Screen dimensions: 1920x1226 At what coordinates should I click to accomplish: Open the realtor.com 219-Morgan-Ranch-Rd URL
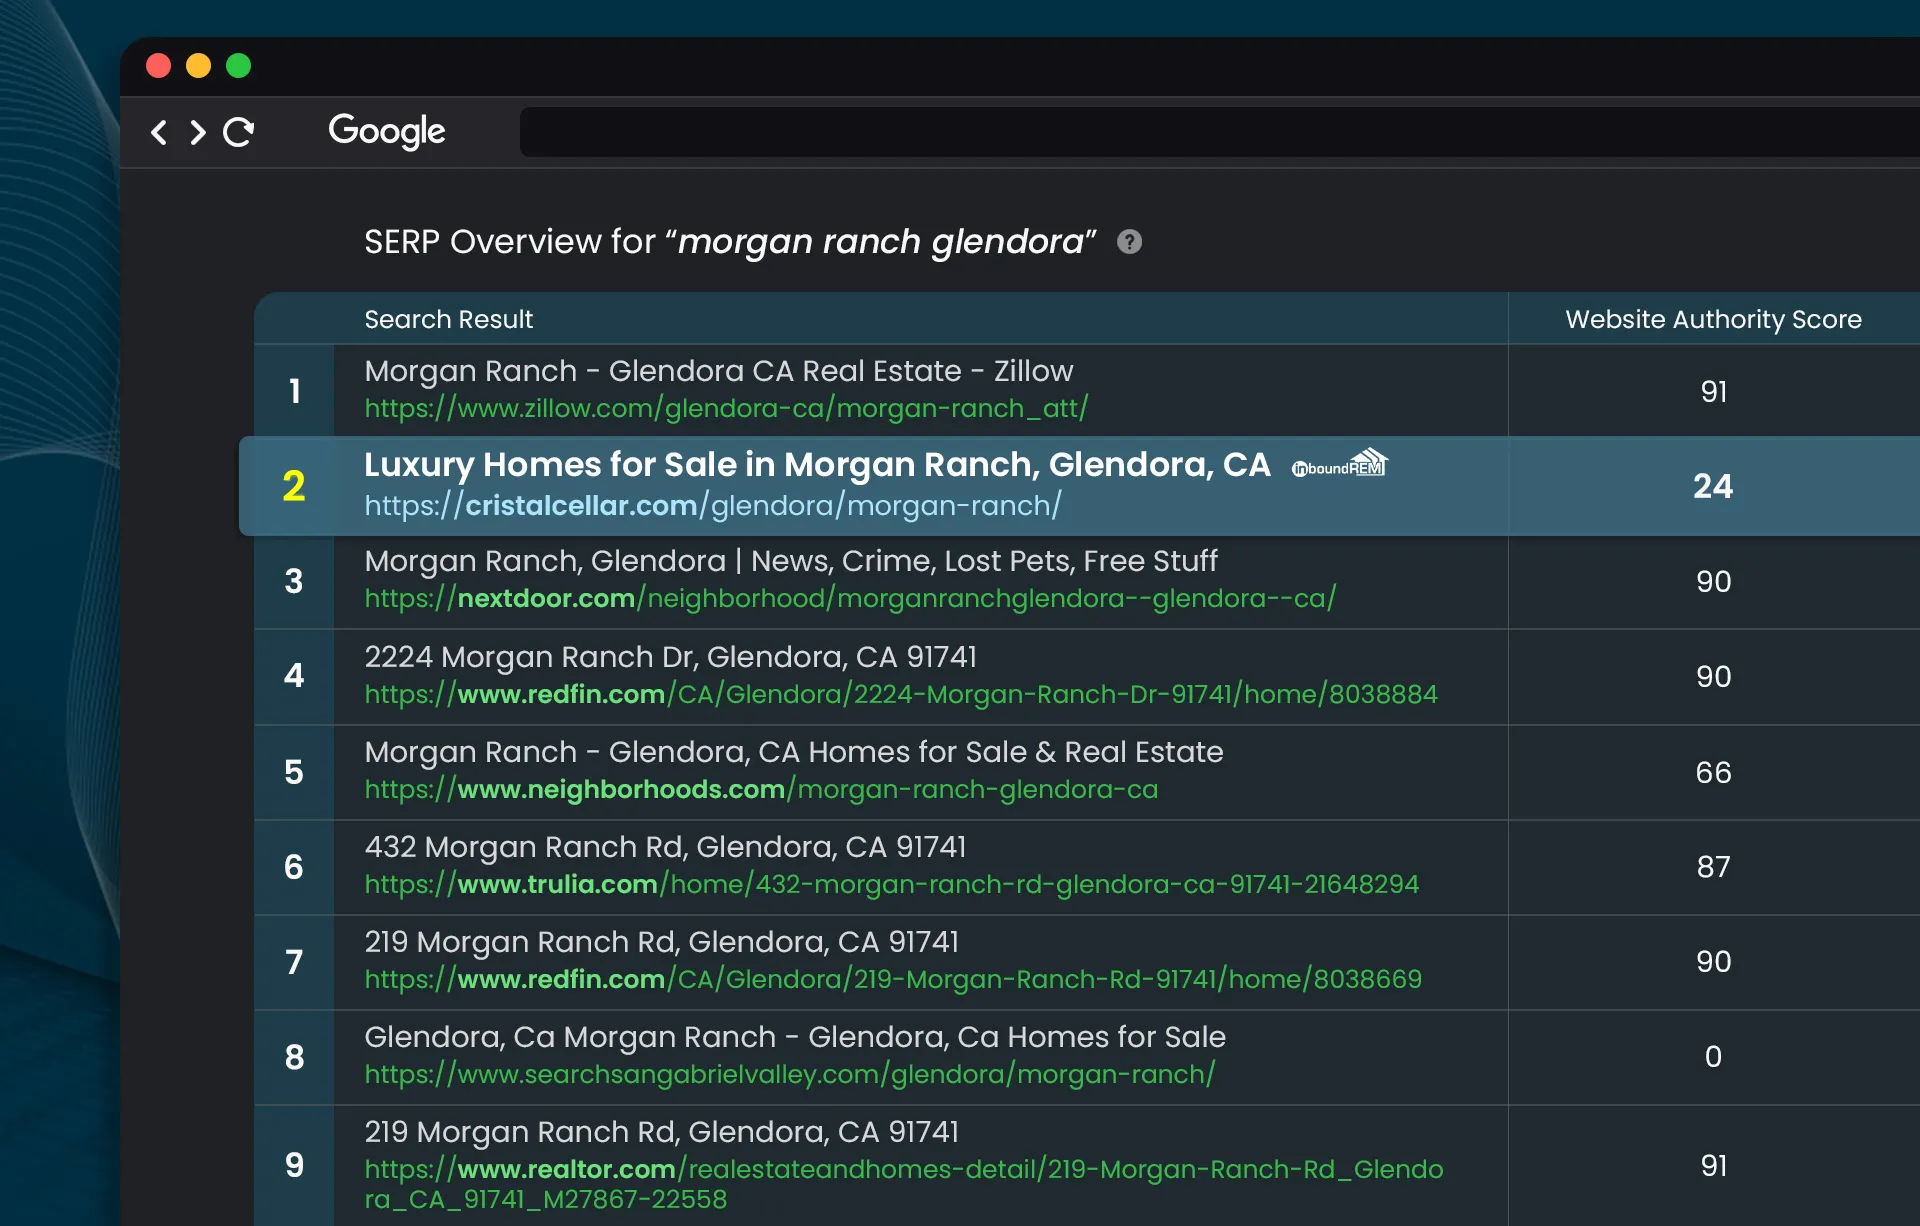coord(903,1184)
